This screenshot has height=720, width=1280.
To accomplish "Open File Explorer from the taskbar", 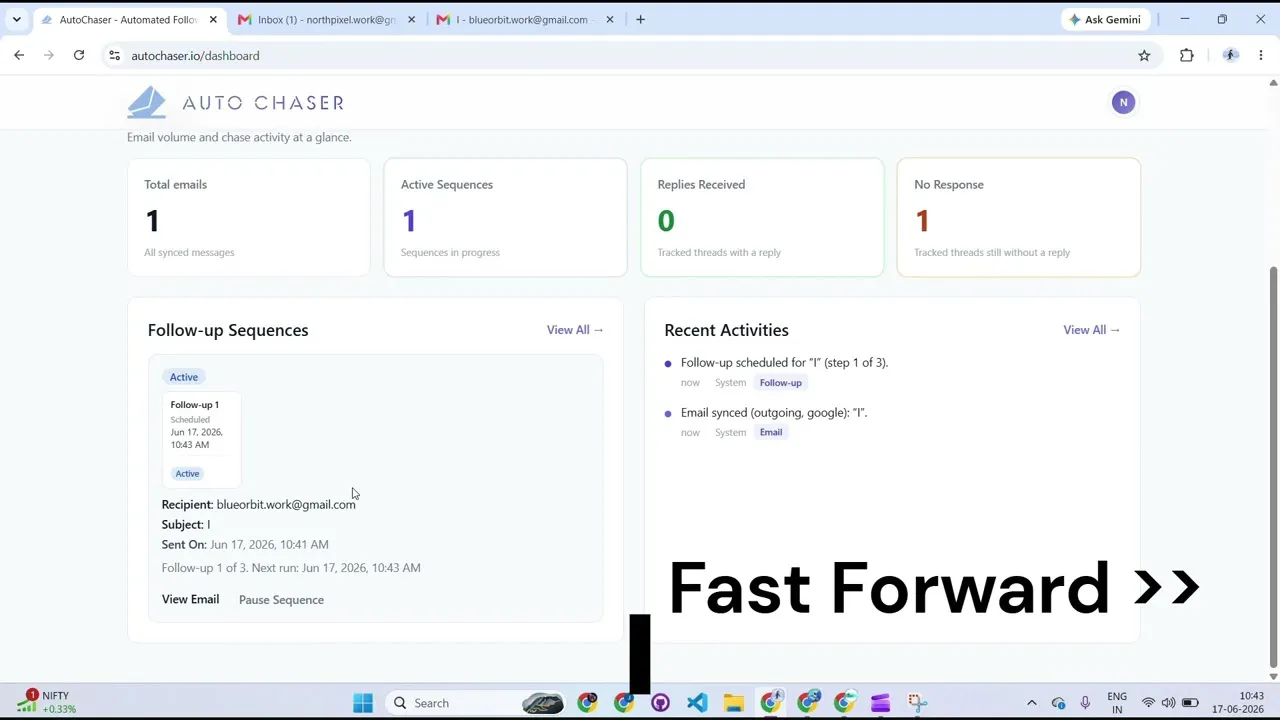I will tap(734, 703).
